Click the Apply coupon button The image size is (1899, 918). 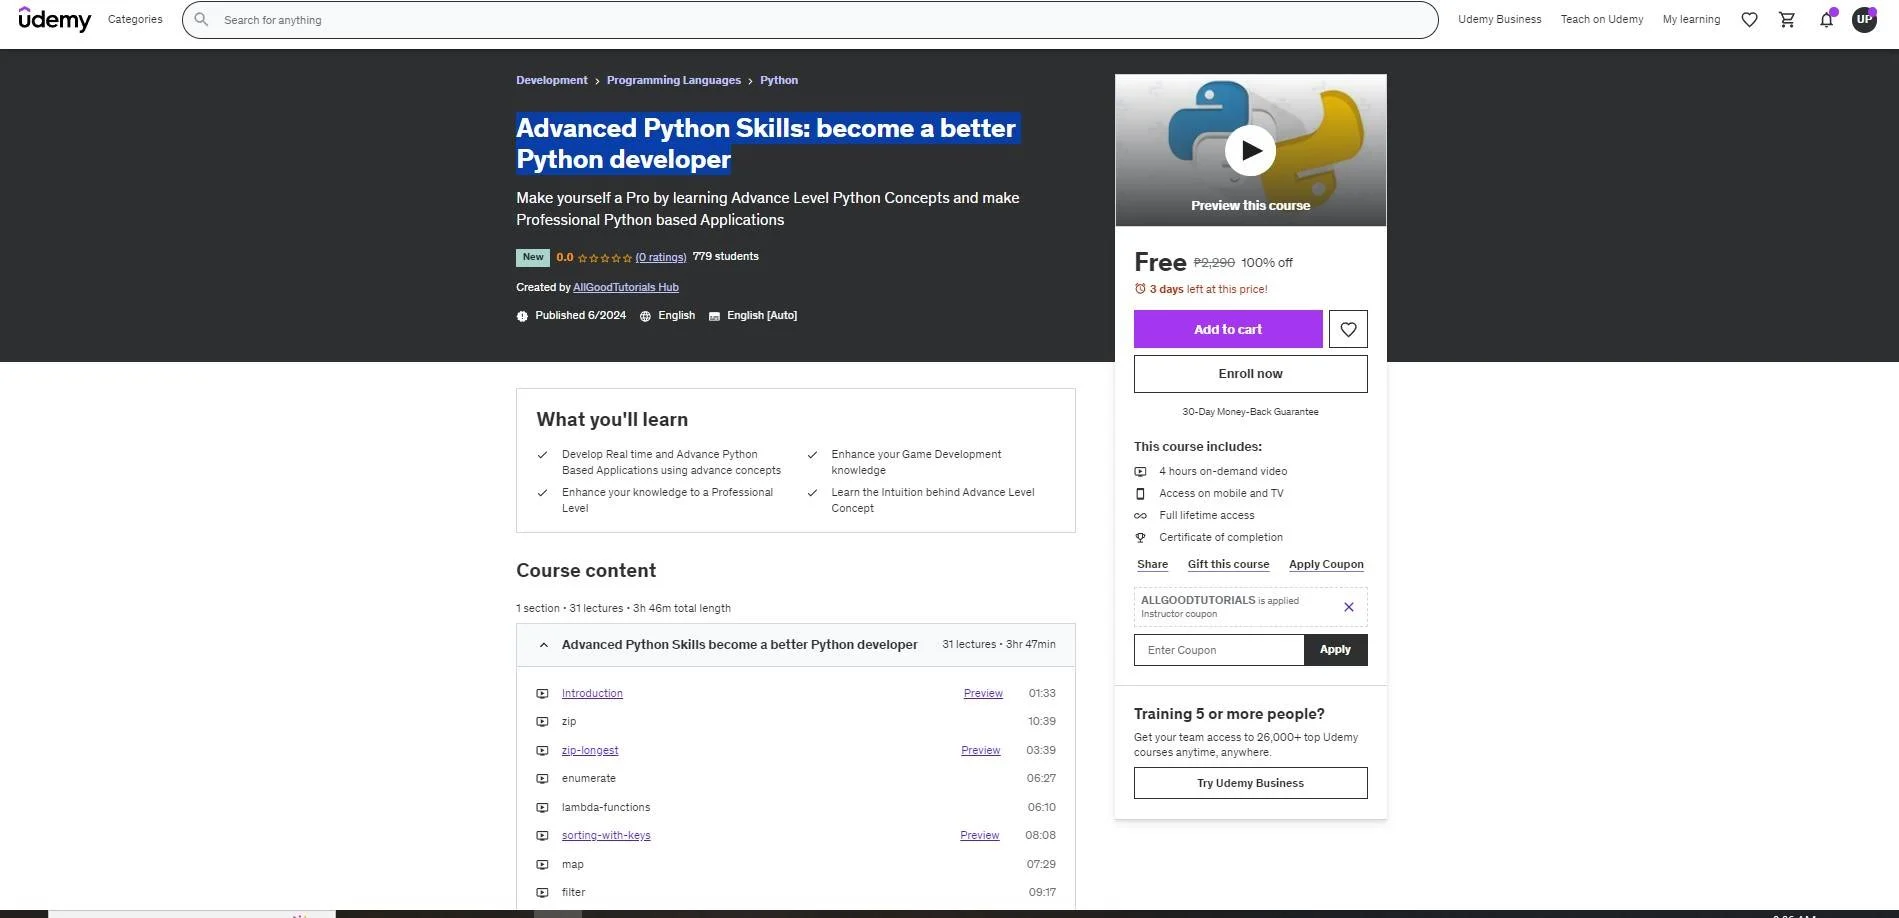[x=1335, y=650]
